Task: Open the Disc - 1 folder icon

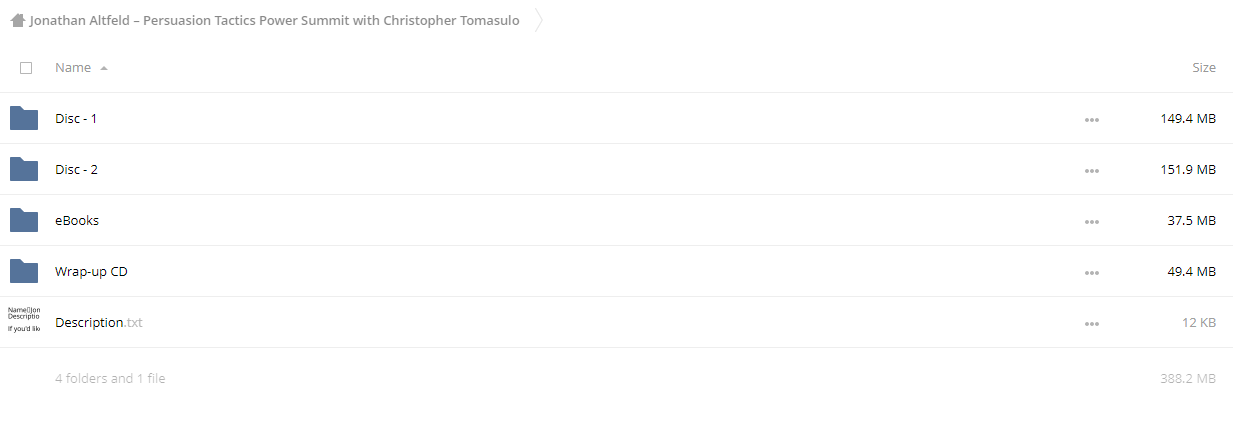Action: pyautogui.click(x=24, y=118)
